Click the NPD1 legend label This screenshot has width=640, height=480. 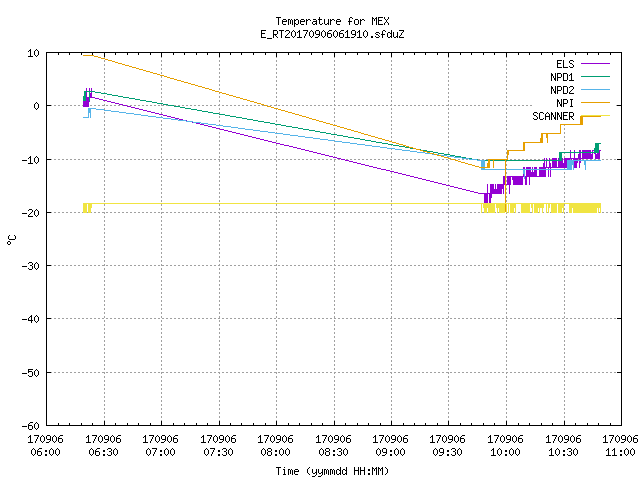(562, 77)
